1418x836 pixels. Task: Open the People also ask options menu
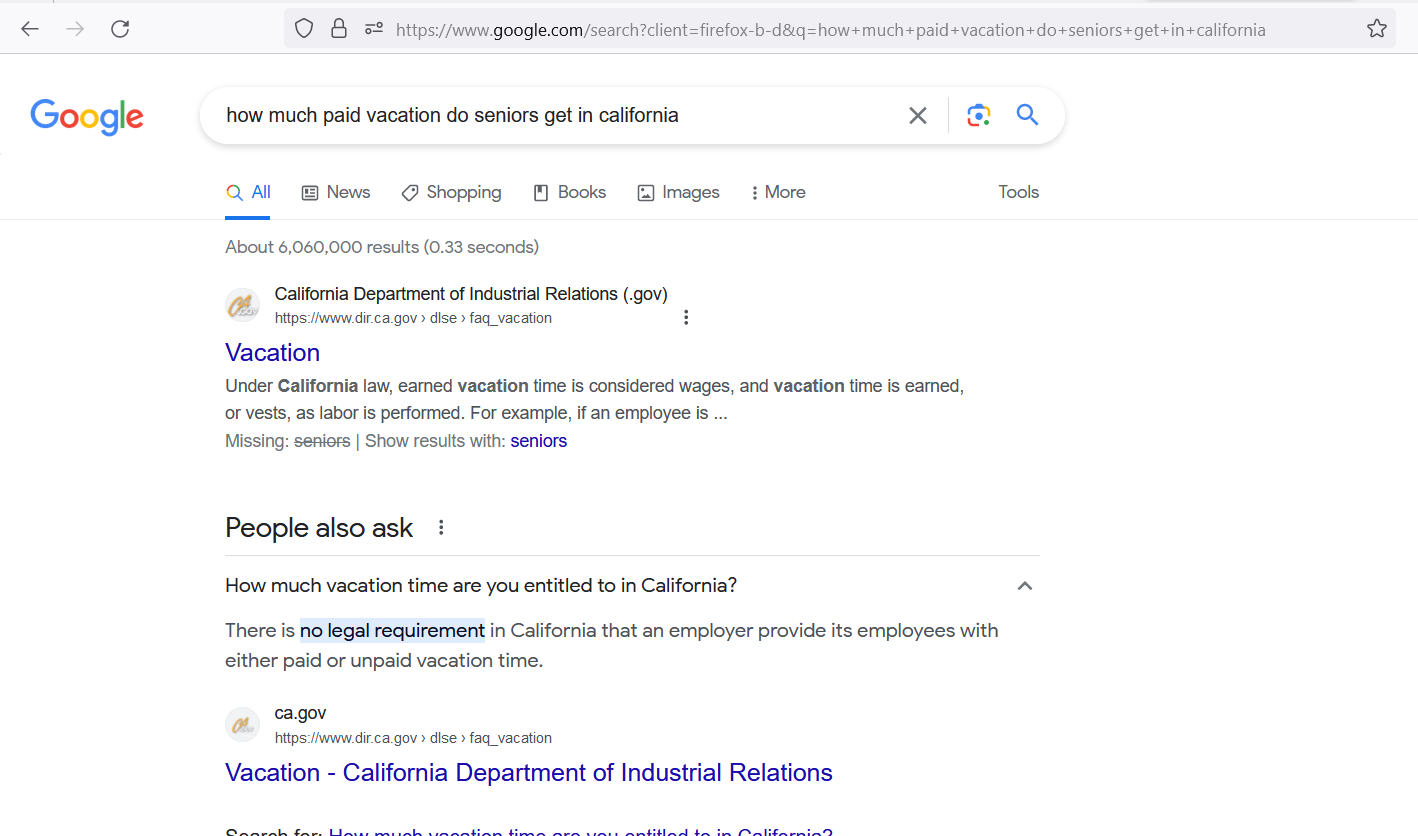(441, 527)
